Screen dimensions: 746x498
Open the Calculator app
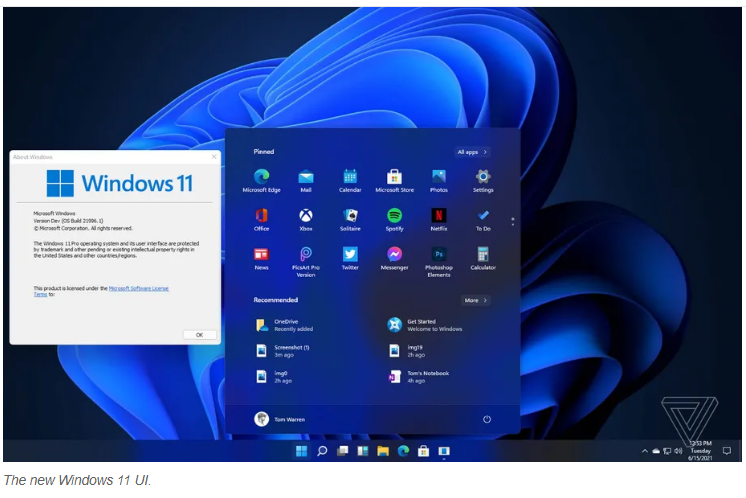[483, 258]
